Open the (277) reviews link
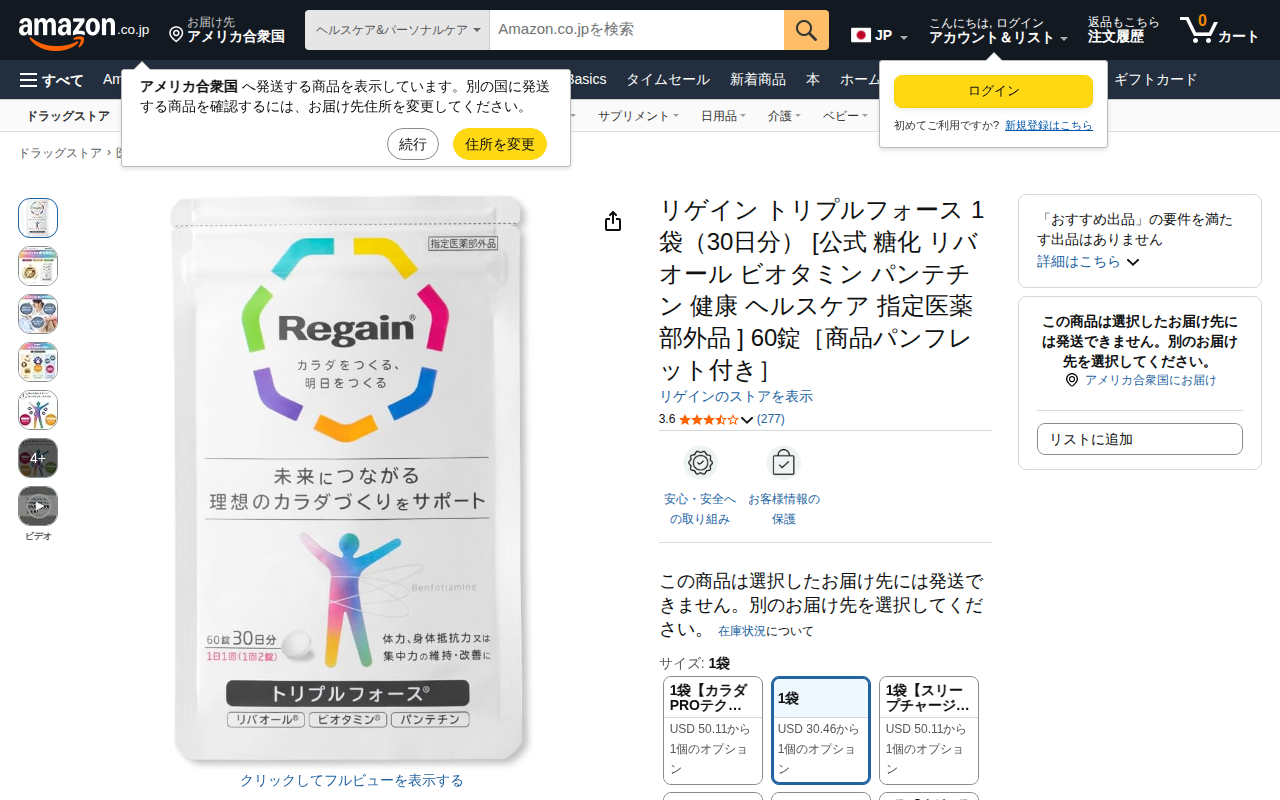This screenshot has width=1280, height=800. point(771,419)
